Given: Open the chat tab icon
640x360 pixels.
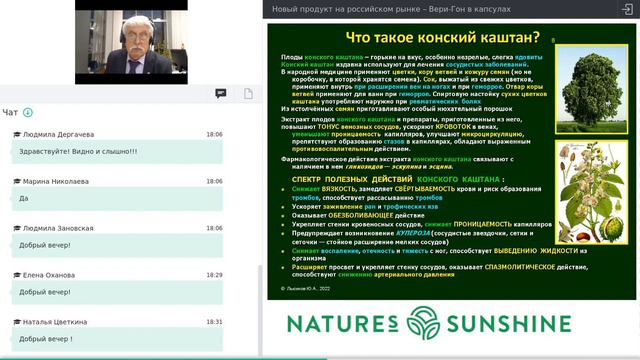Looking at the screenshot, I should [x=221, y=93].
